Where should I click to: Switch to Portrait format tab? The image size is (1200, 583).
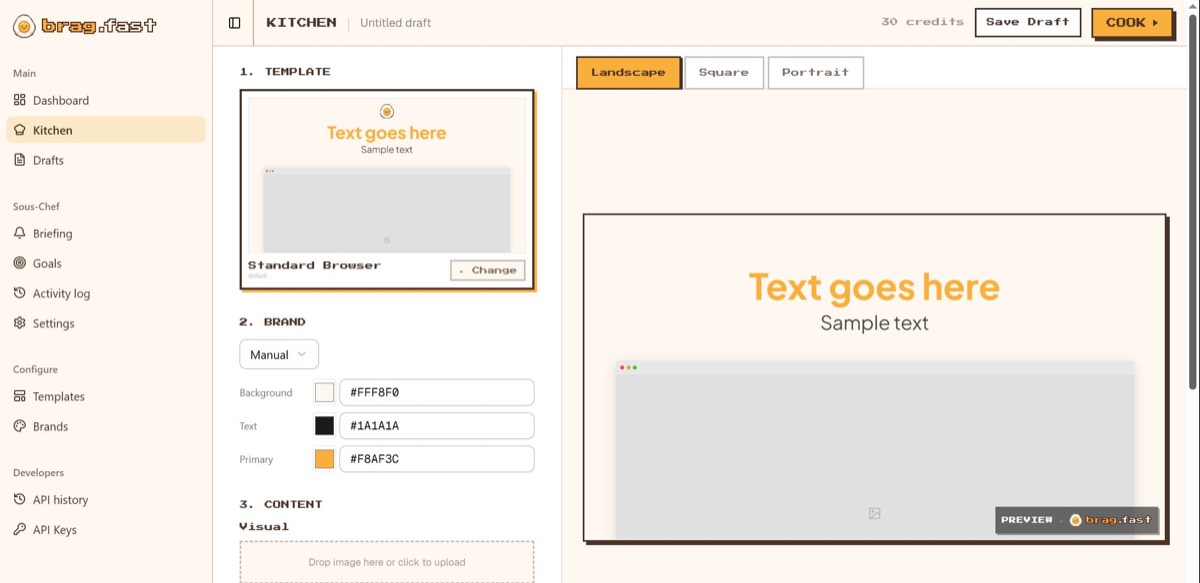815,72
